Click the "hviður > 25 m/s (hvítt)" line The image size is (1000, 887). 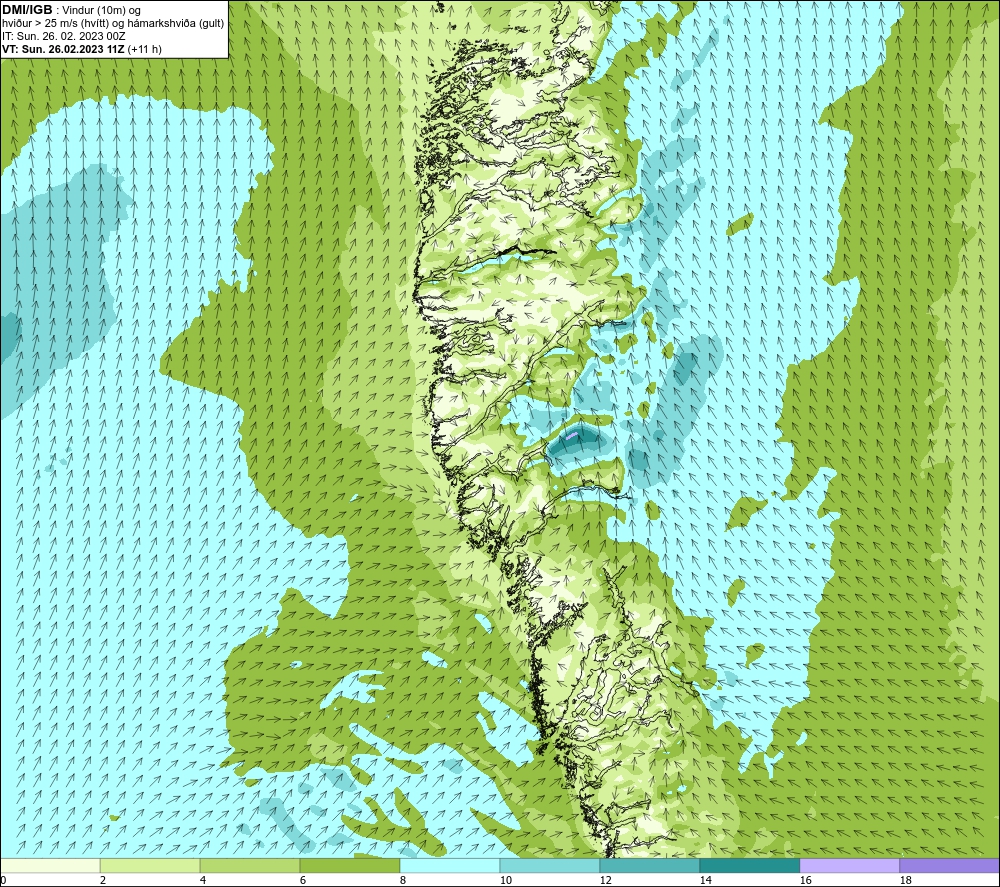coord(56,24)
